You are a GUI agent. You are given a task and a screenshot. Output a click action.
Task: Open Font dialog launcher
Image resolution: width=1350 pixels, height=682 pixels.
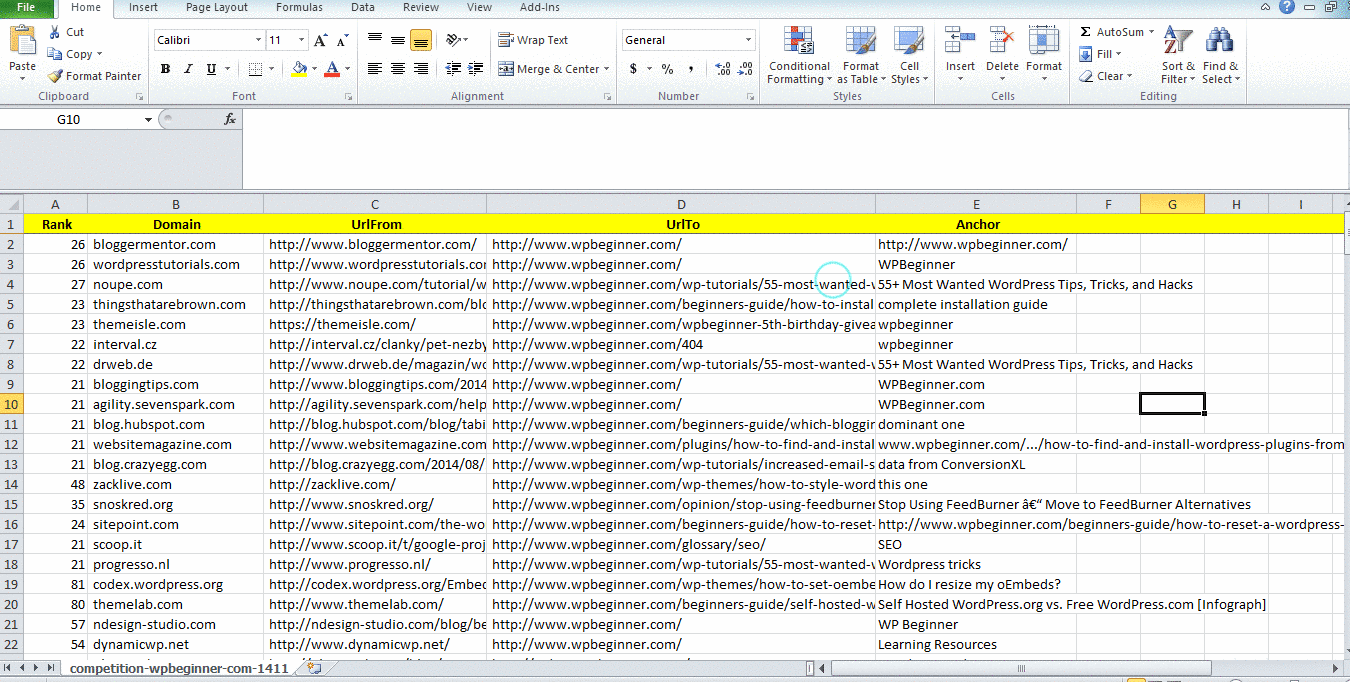(348, 97)
